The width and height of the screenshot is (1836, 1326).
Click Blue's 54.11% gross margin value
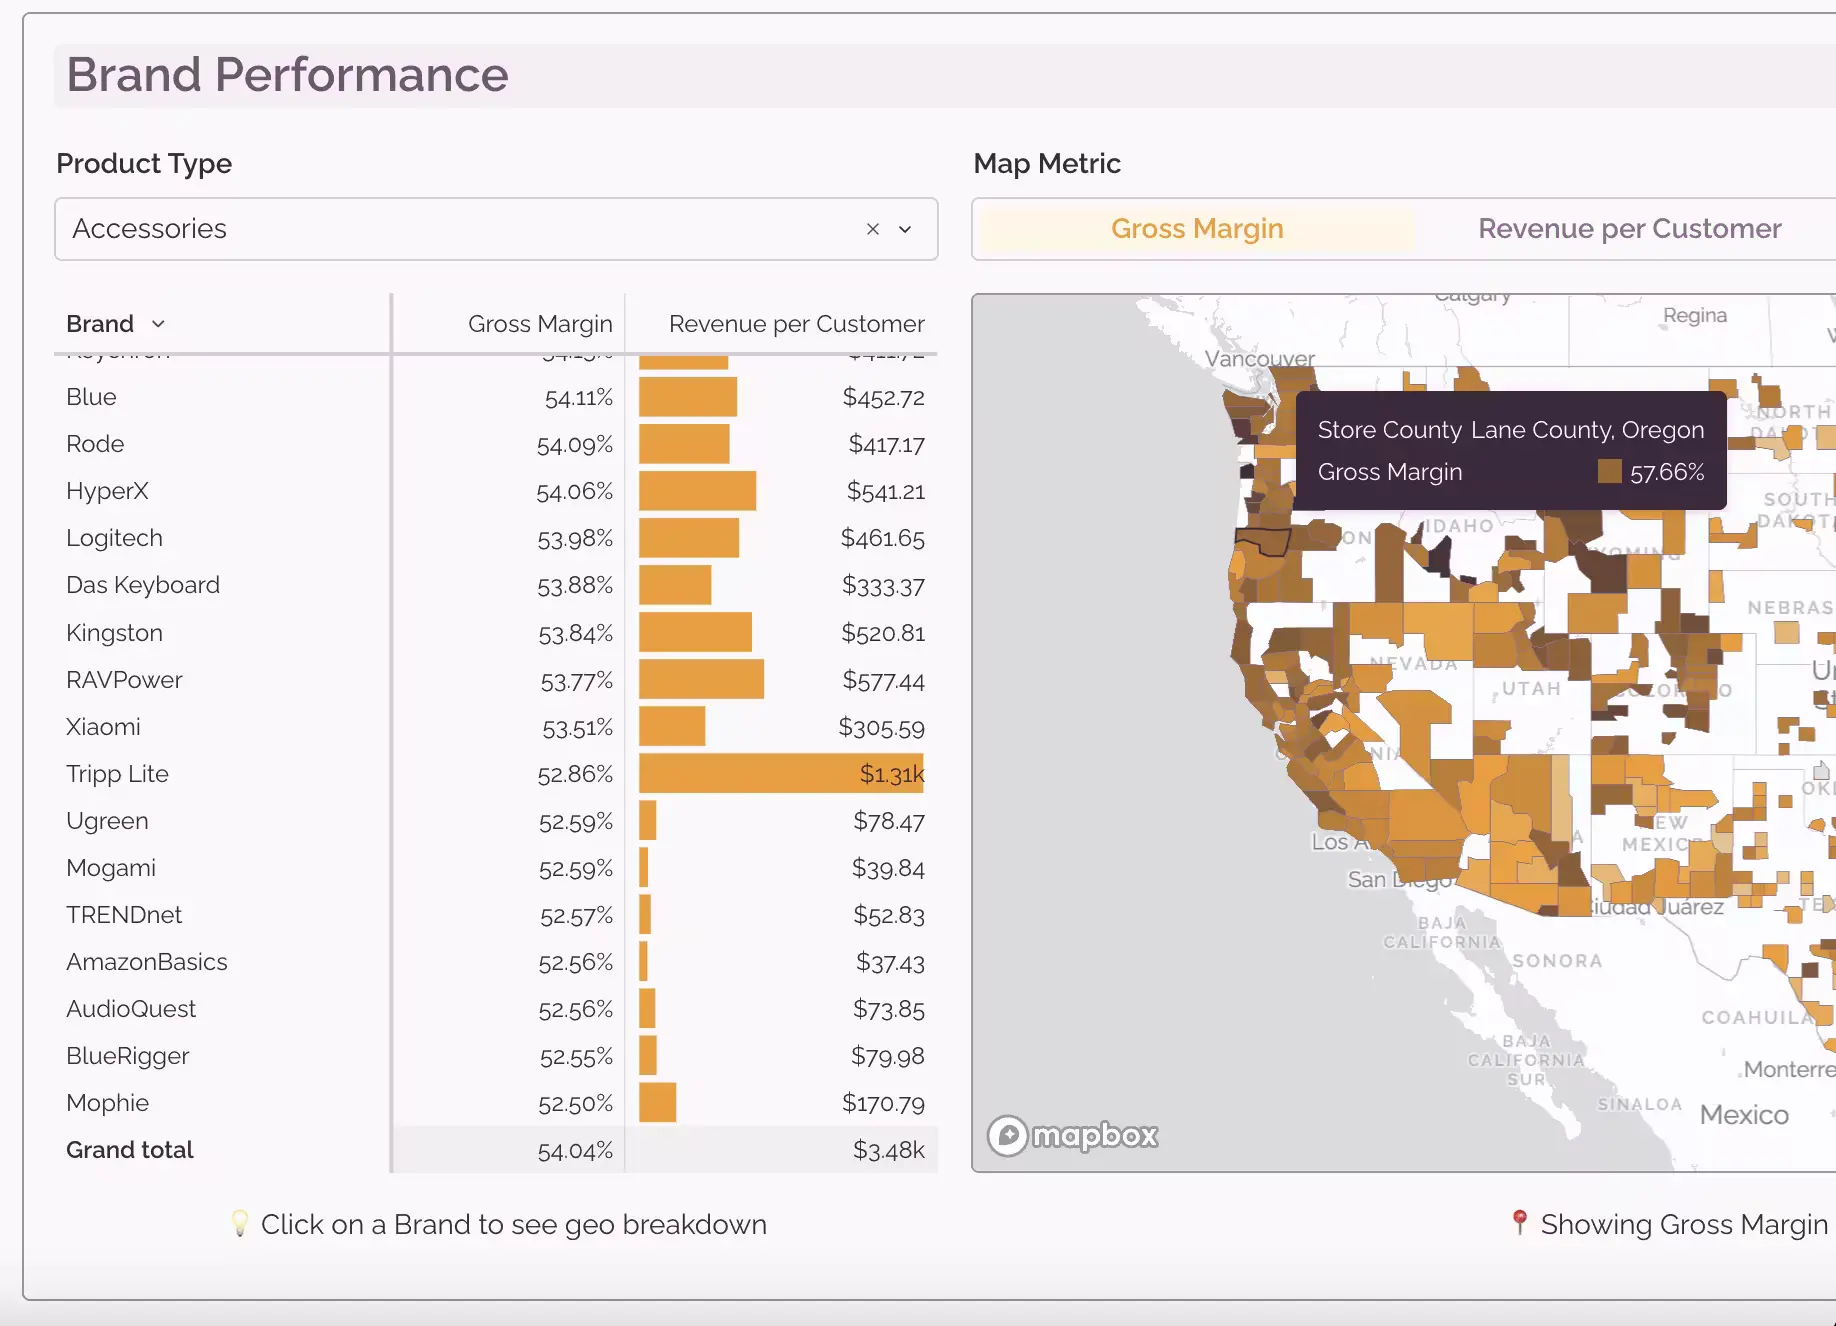click(579, 398)
